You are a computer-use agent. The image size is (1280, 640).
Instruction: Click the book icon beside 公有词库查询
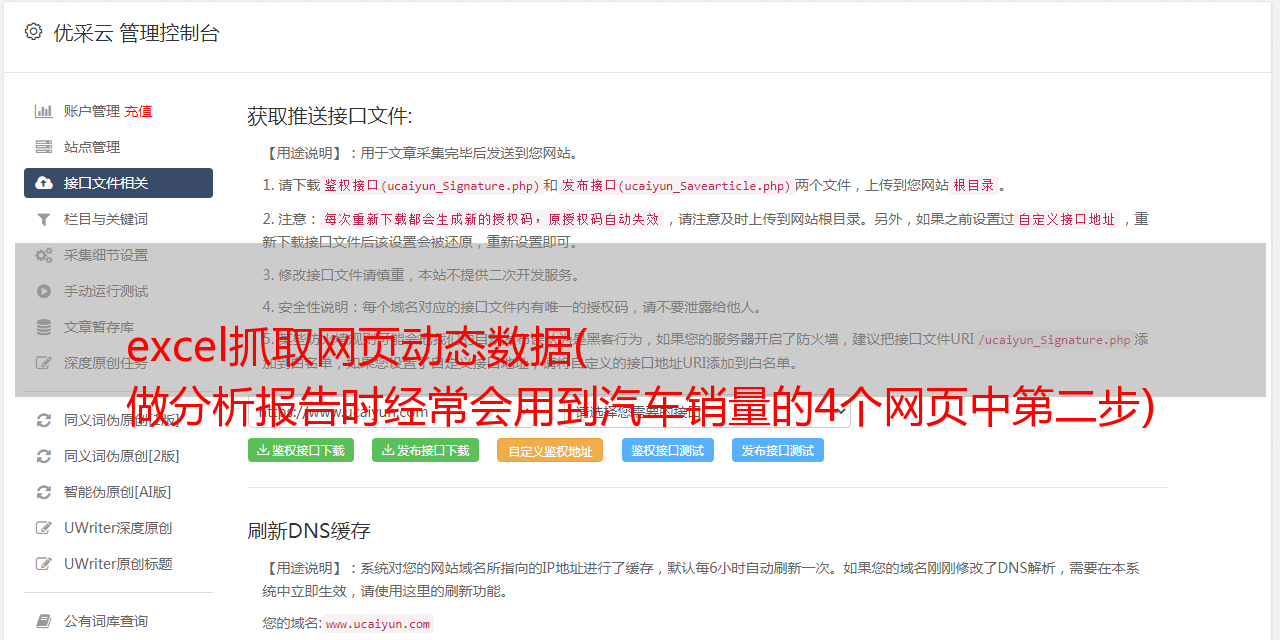pyautogui.click(x=44, y=621)
